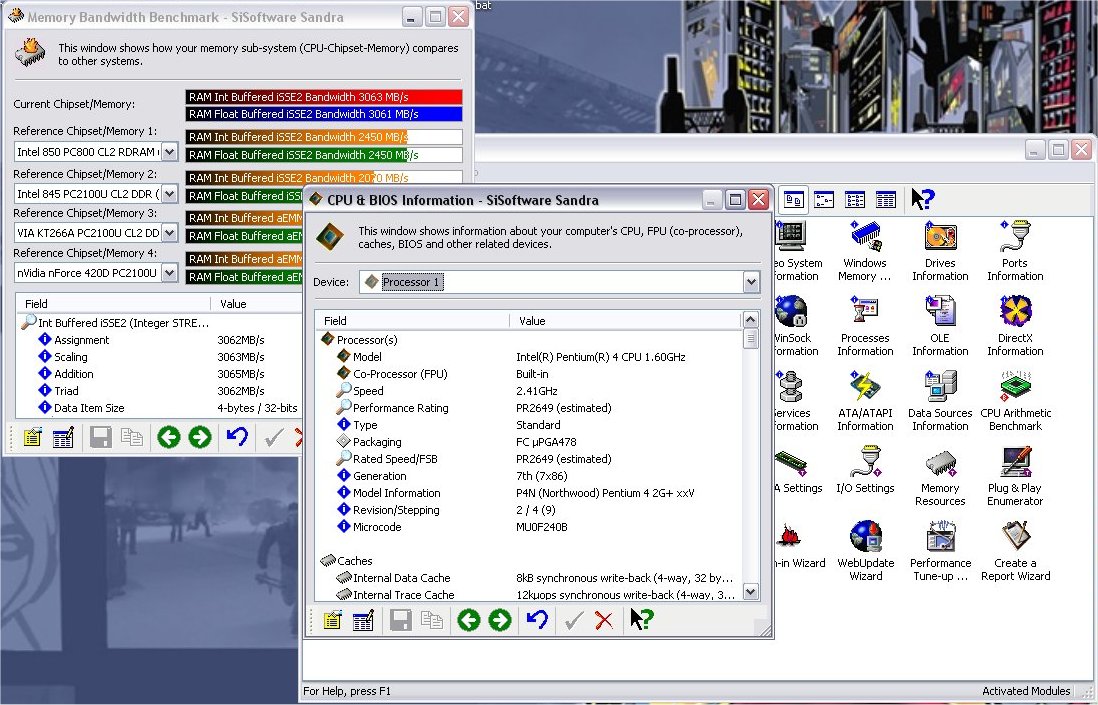Click the table-with-pencil icon in CPU & BIOS toolbar

(363, 620)
